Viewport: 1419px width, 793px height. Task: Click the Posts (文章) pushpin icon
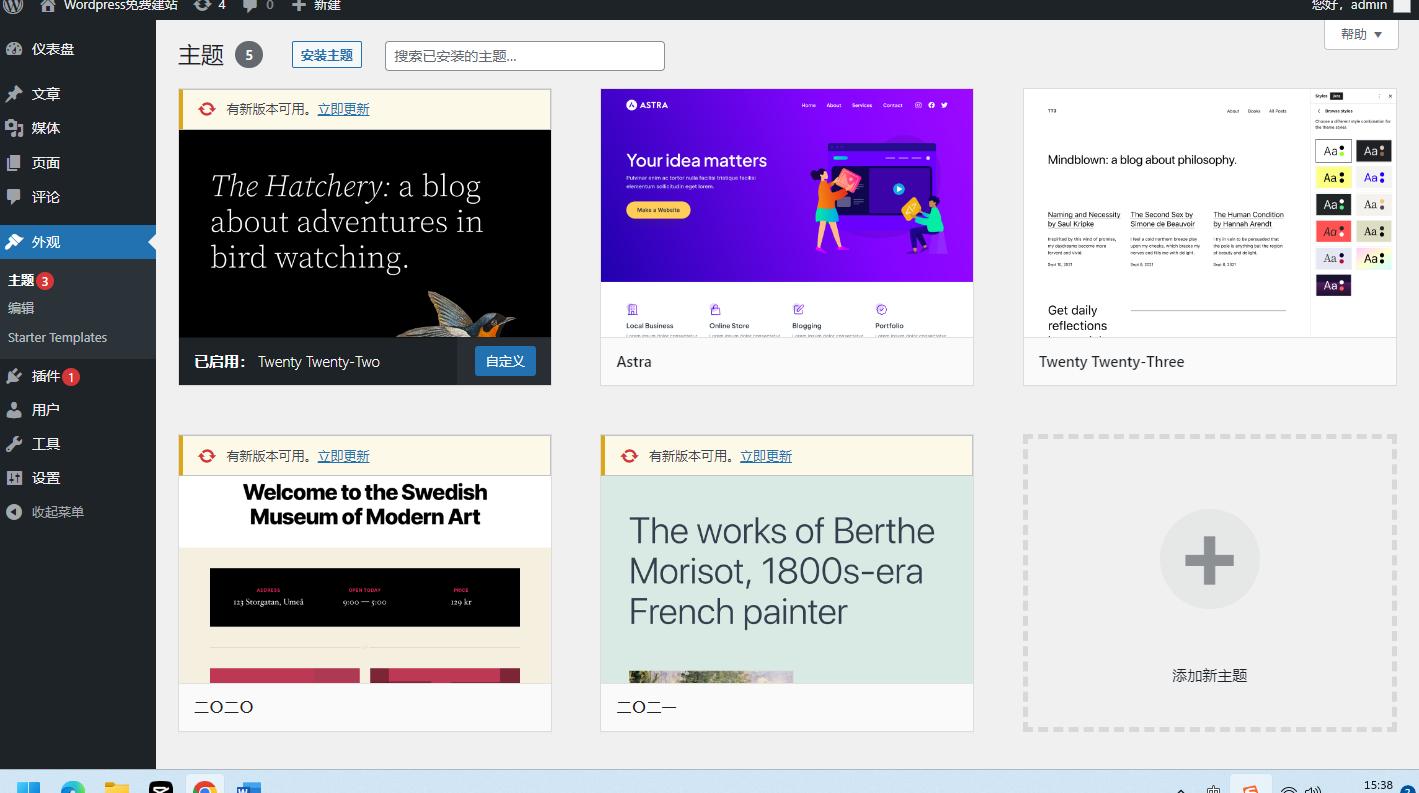(x=14, y=94)
